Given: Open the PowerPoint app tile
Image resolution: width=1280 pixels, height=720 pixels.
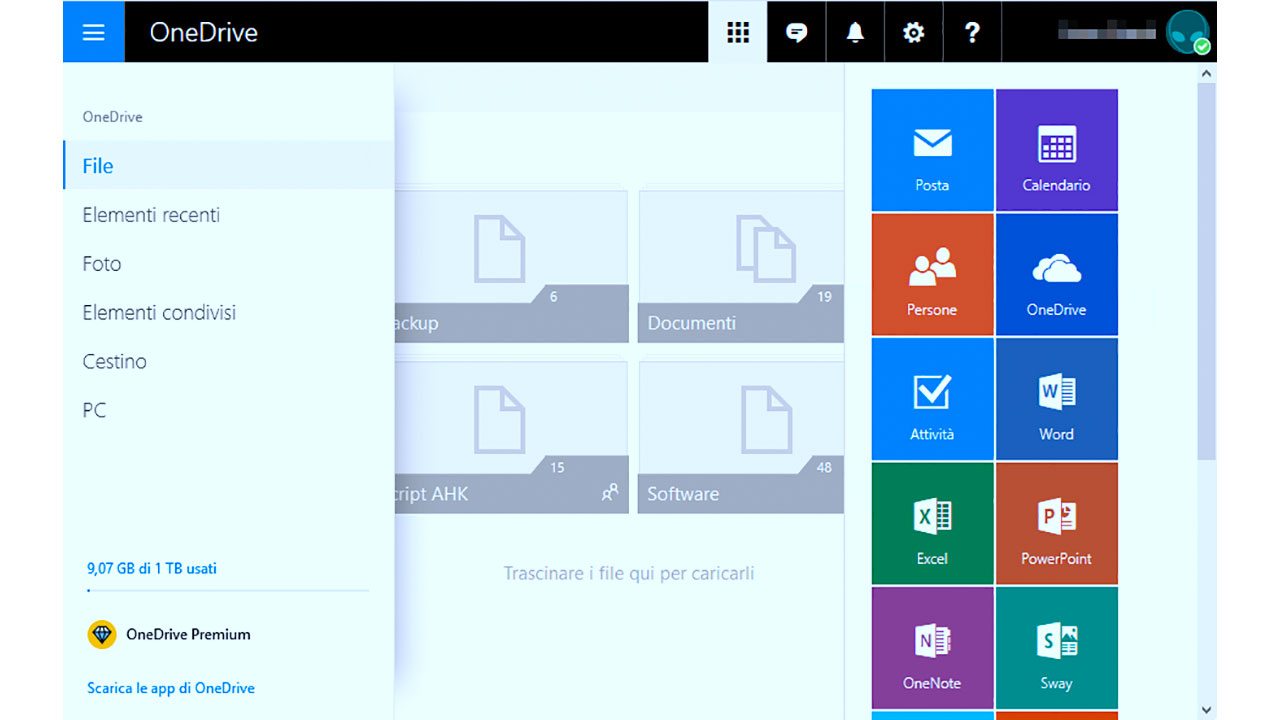Looking at the screenshot, I should (1056, 523).
